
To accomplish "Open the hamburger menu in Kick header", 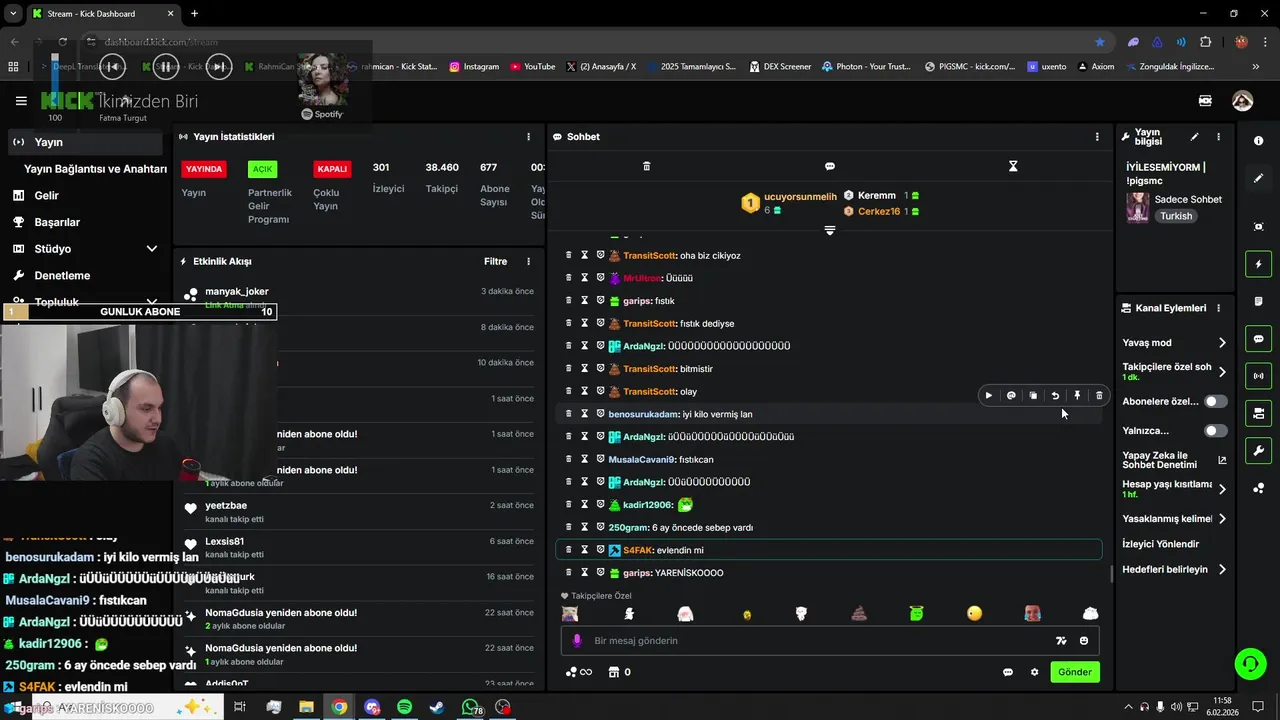I will pos(21,101).
